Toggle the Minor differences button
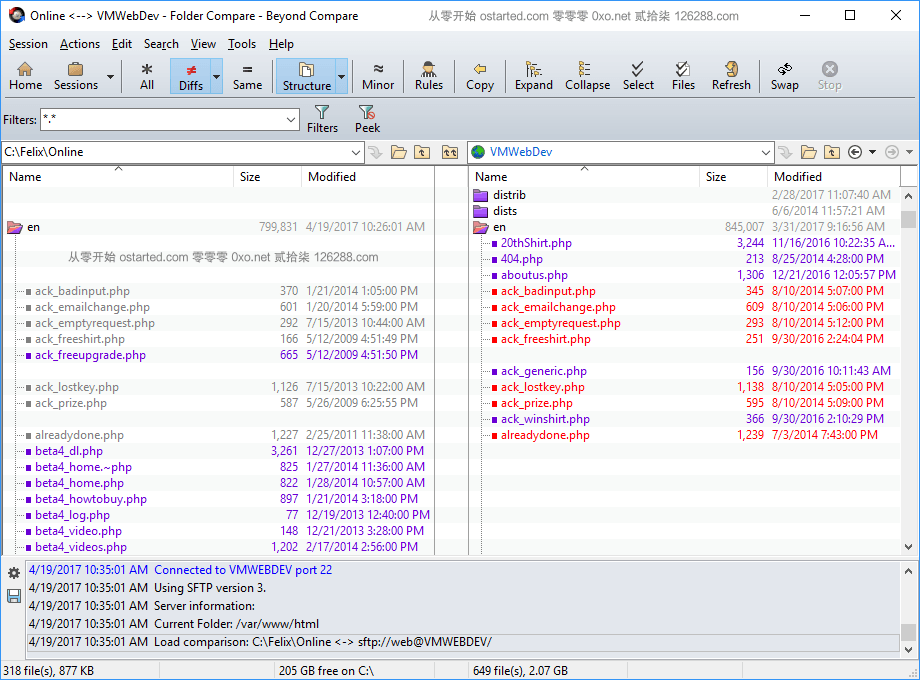Image resolution: width=920 pixels, height=680 pixels. pos(378,76)
